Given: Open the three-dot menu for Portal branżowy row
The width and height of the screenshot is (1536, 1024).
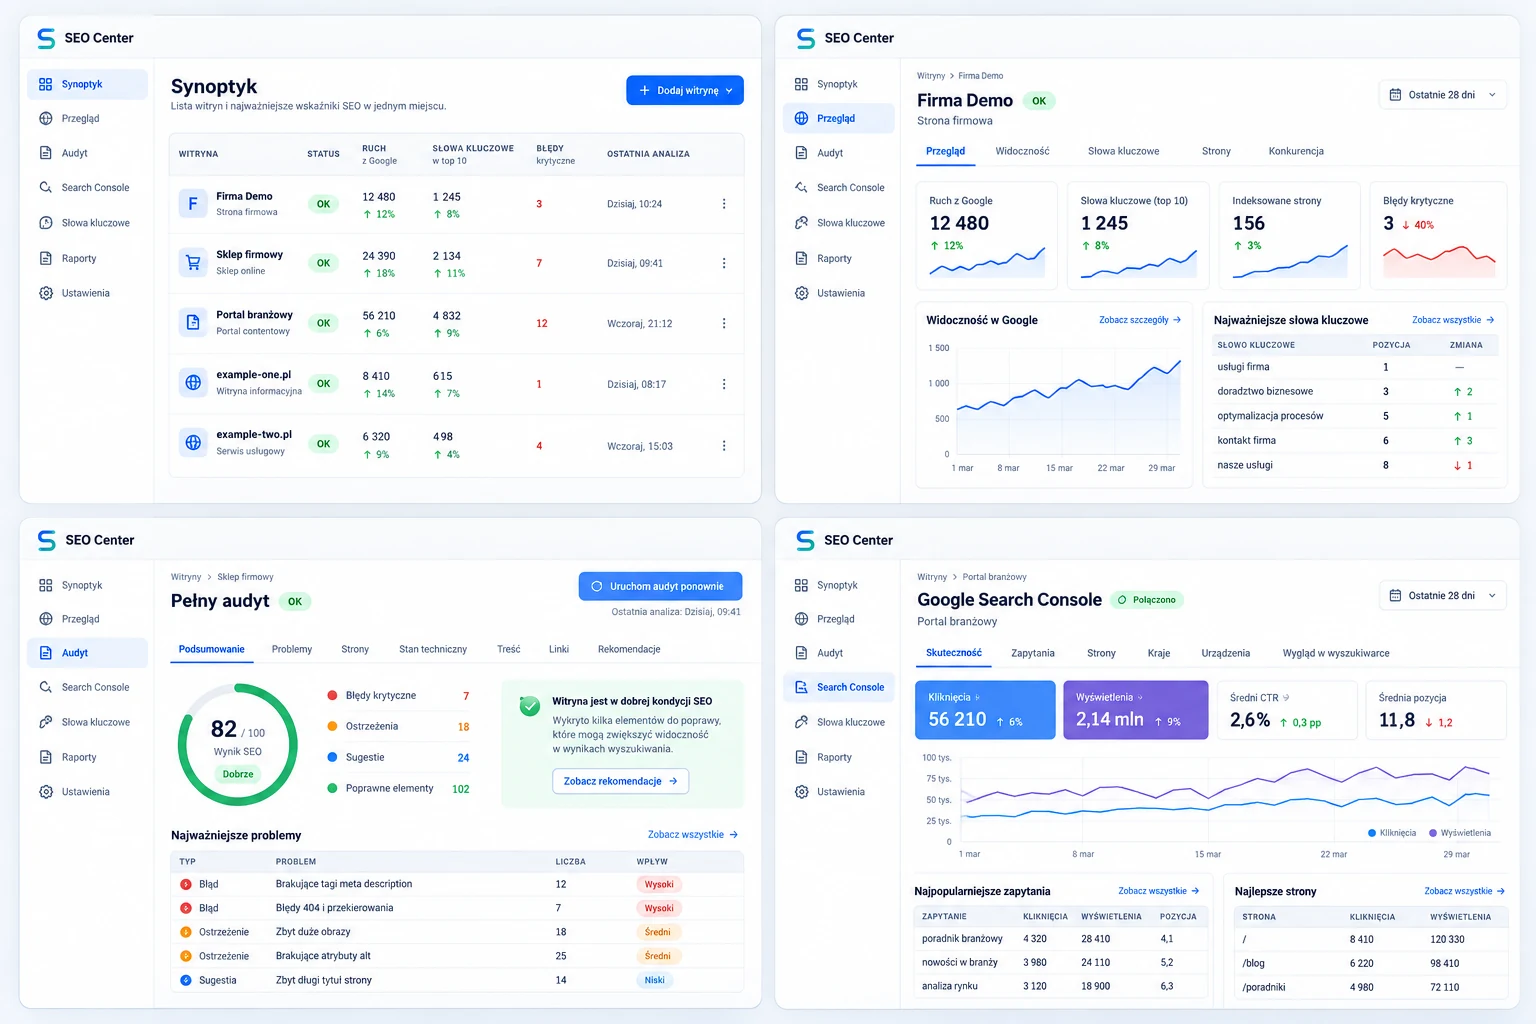Looking at the screenshot, I should click(x=724, y=323).
